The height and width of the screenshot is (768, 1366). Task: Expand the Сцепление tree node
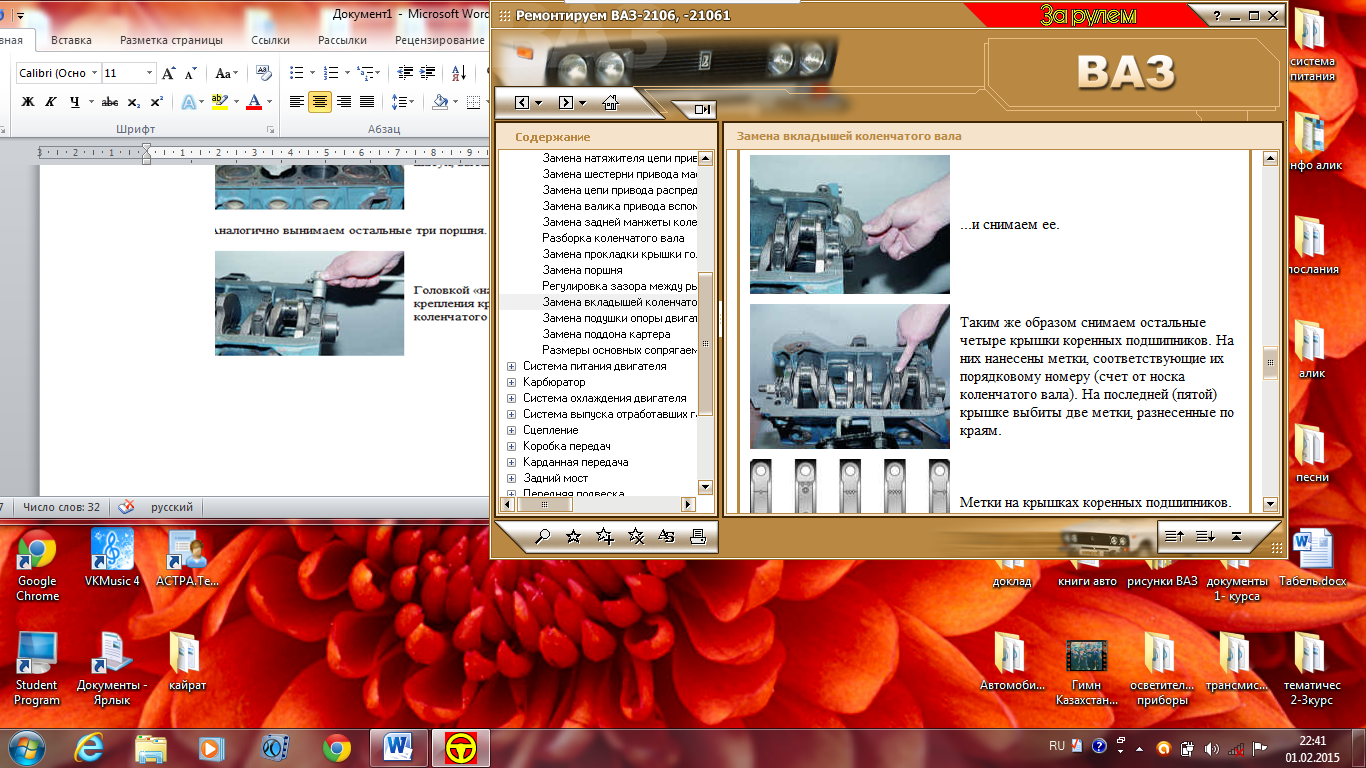coord(512,430)
